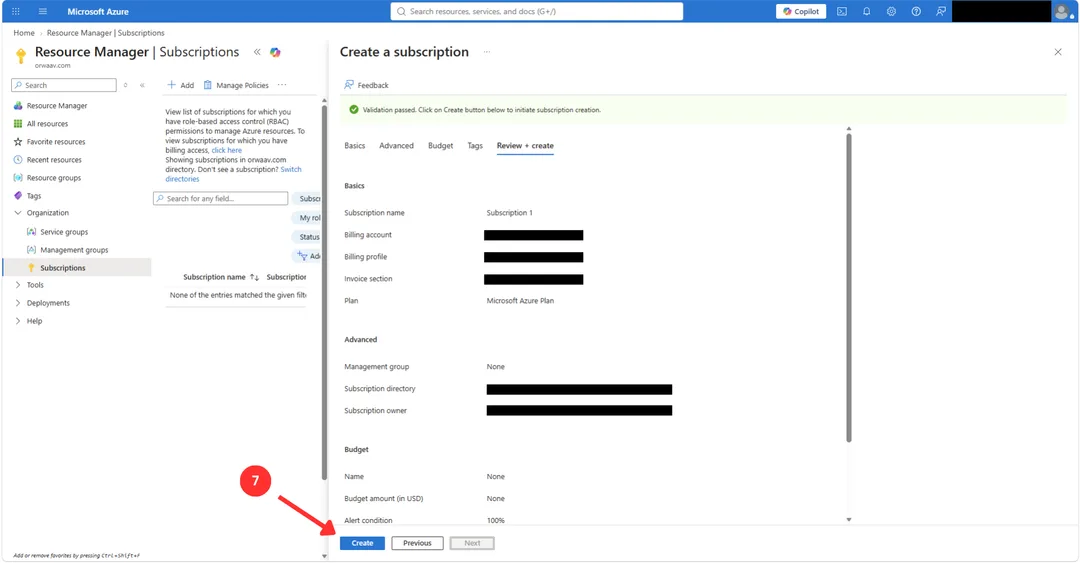The image size is (1080, 563).
Task: Click the Copilot icon beside Subscriptions title
Action: [x=275, y=52]
